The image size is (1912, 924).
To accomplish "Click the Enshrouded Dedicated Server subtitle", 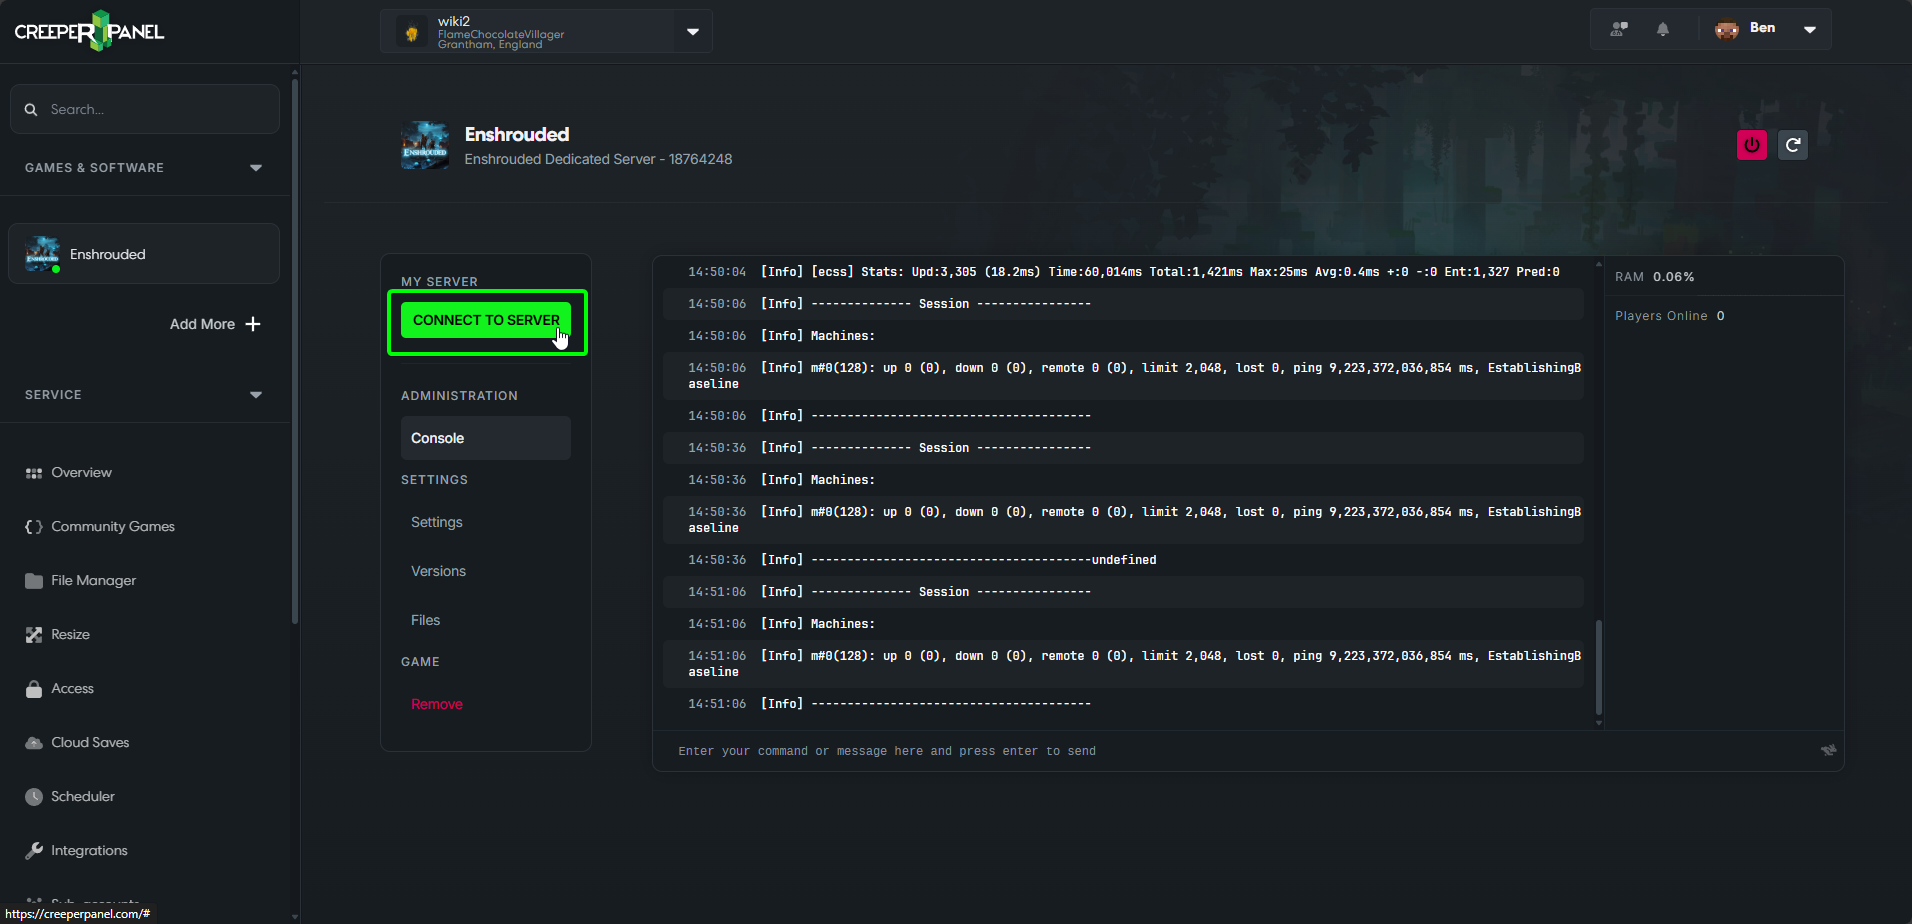I will (x=598, y=159).
